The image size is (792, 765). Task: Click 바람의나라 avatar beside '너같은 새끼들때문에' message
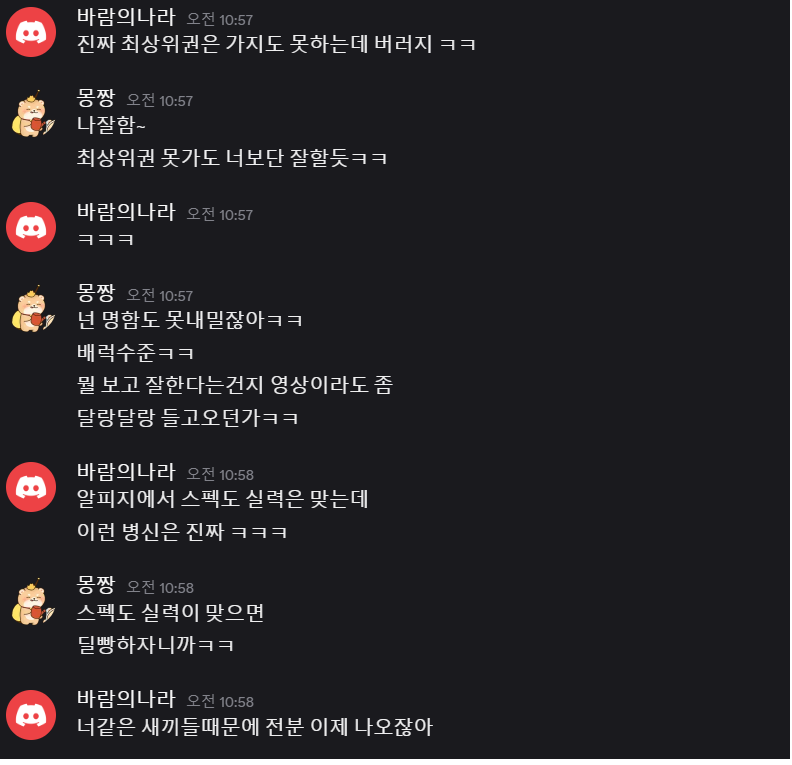[x=31, y=715]
